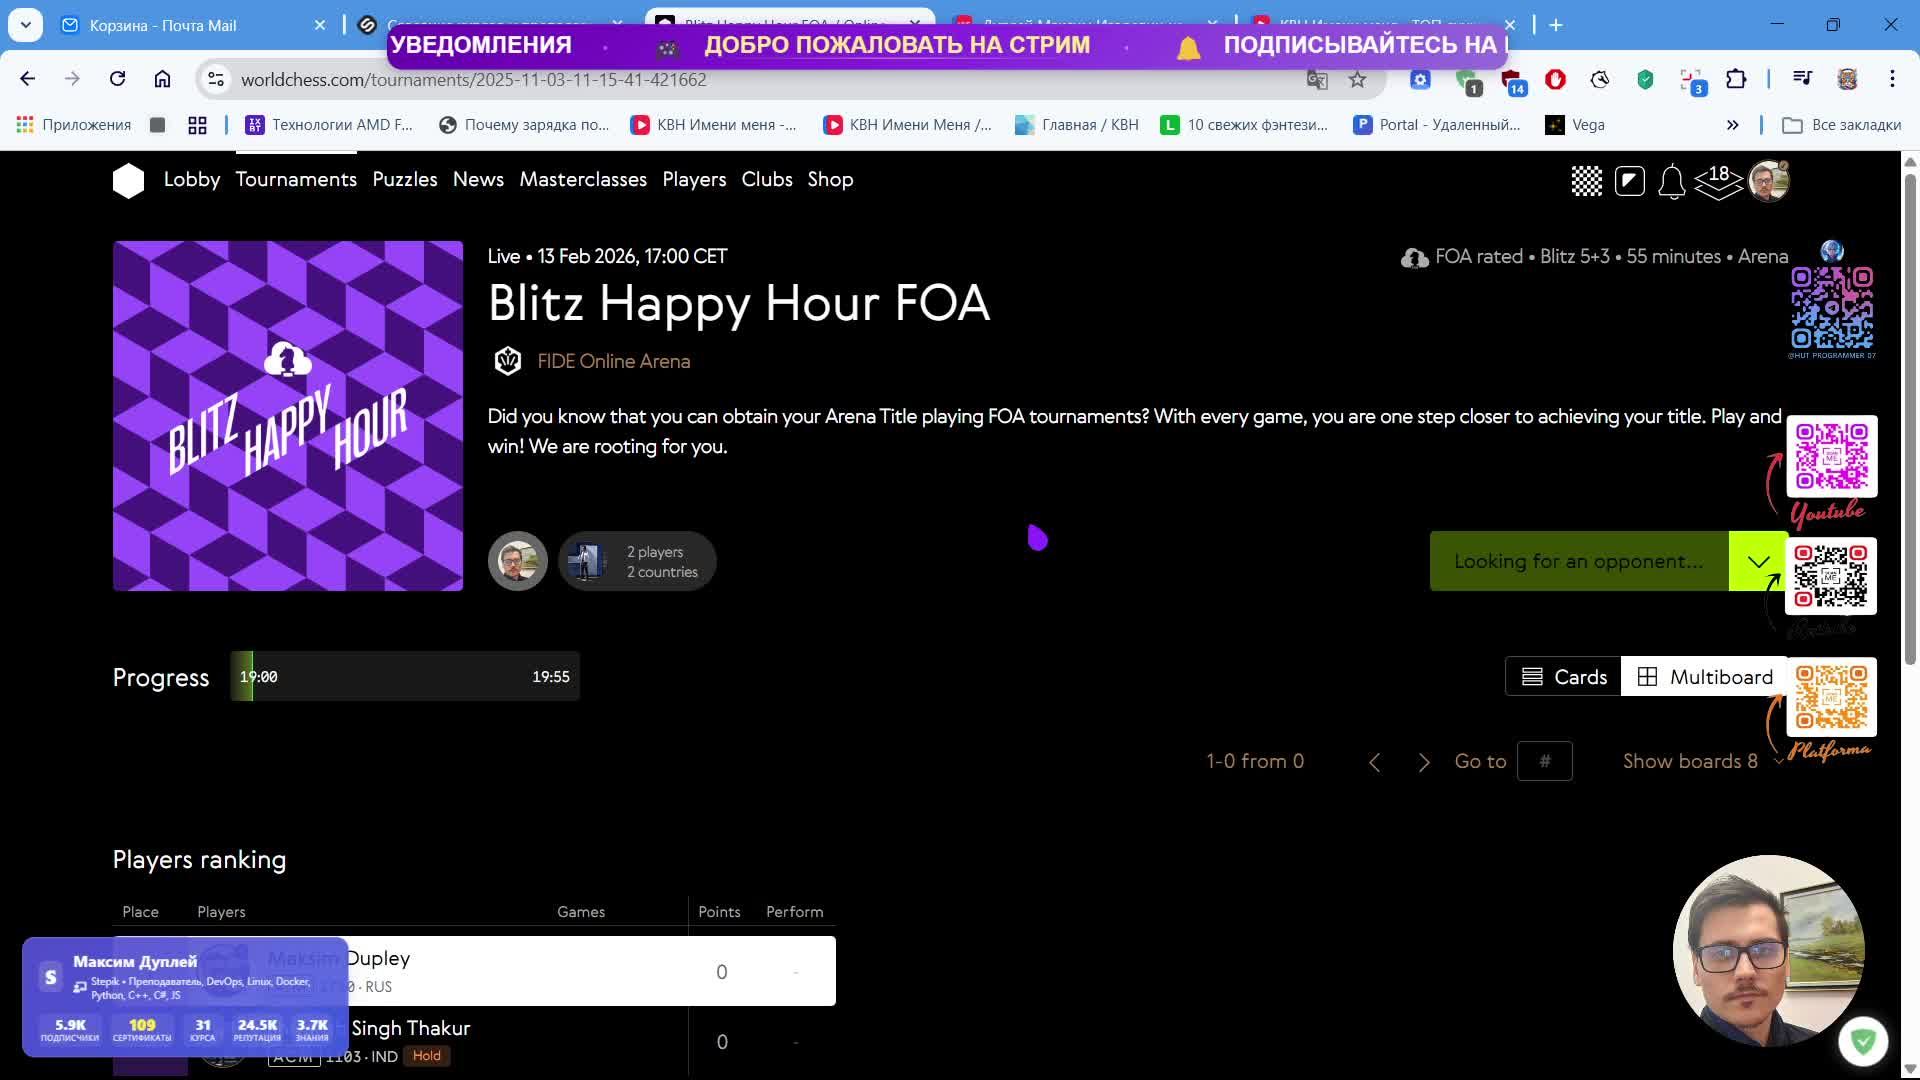Click the World Chess hexagon logo

(x=128, y=181)
